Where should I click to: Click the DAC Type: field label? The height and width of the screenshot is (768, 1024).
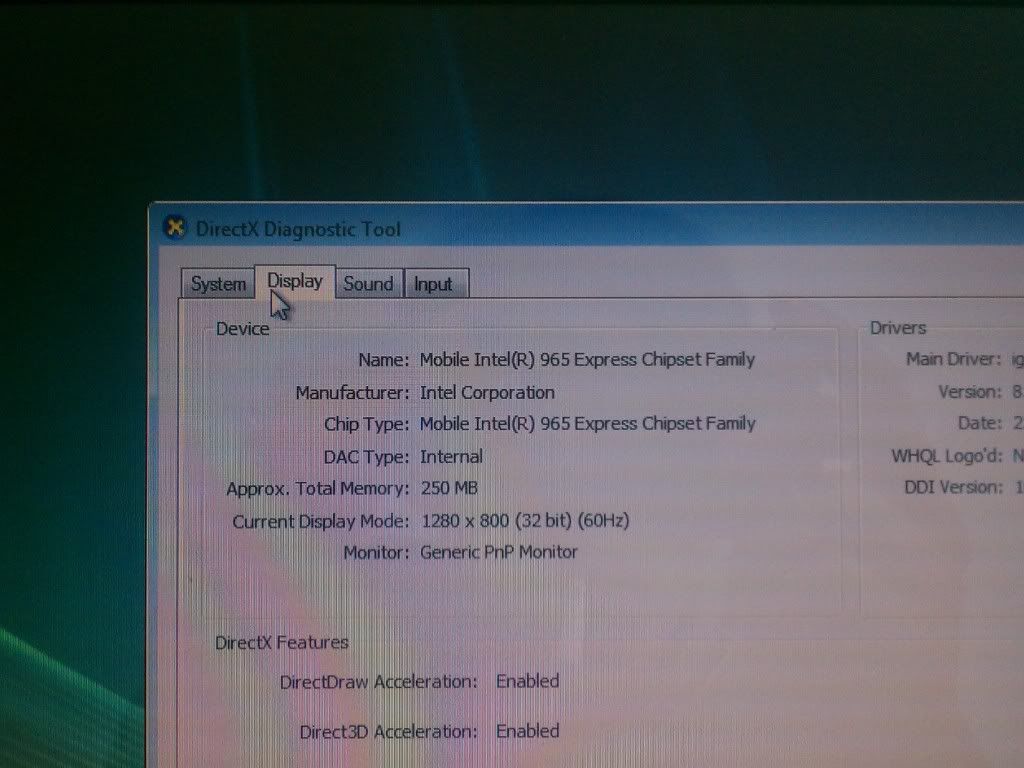pyautogui.click(x=366, y=457)
